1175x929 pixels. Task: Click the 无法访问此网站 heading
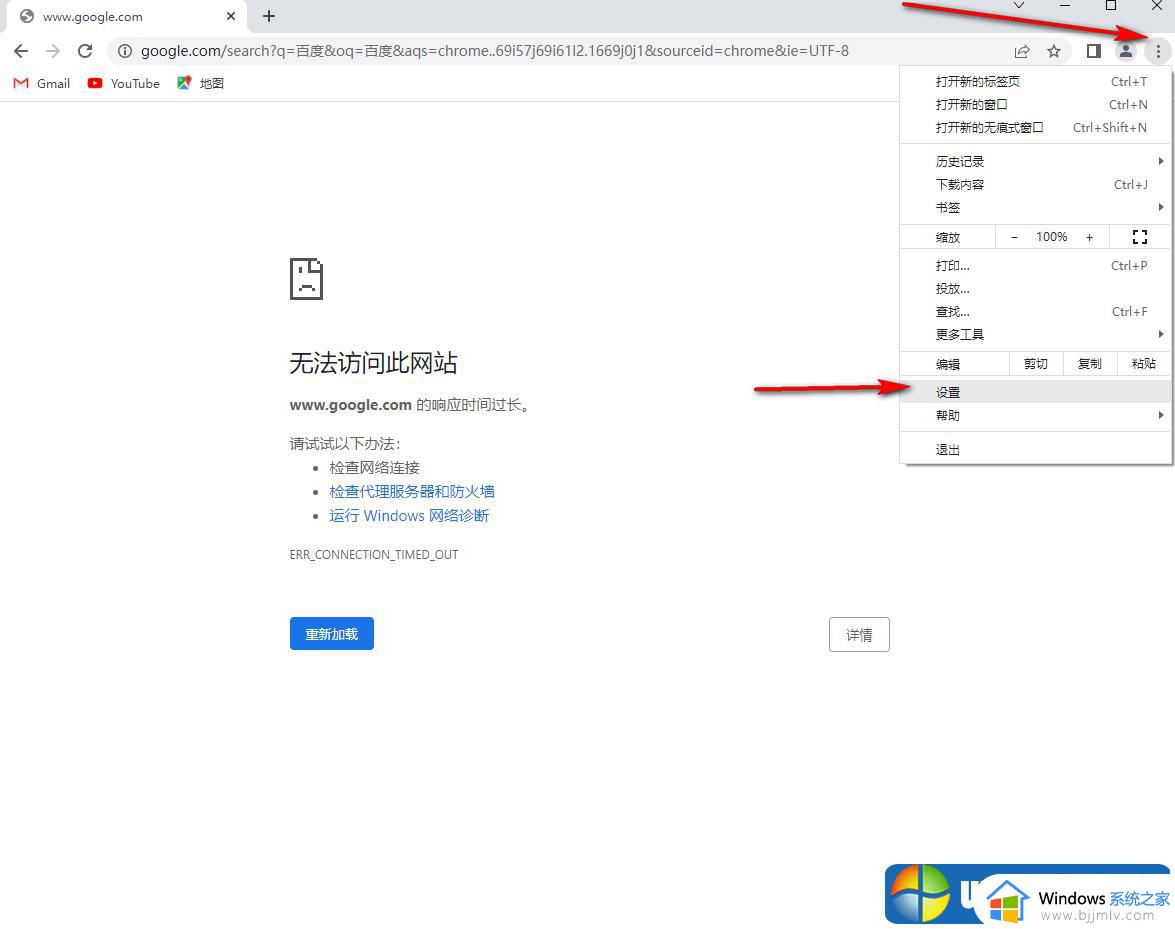373,363
